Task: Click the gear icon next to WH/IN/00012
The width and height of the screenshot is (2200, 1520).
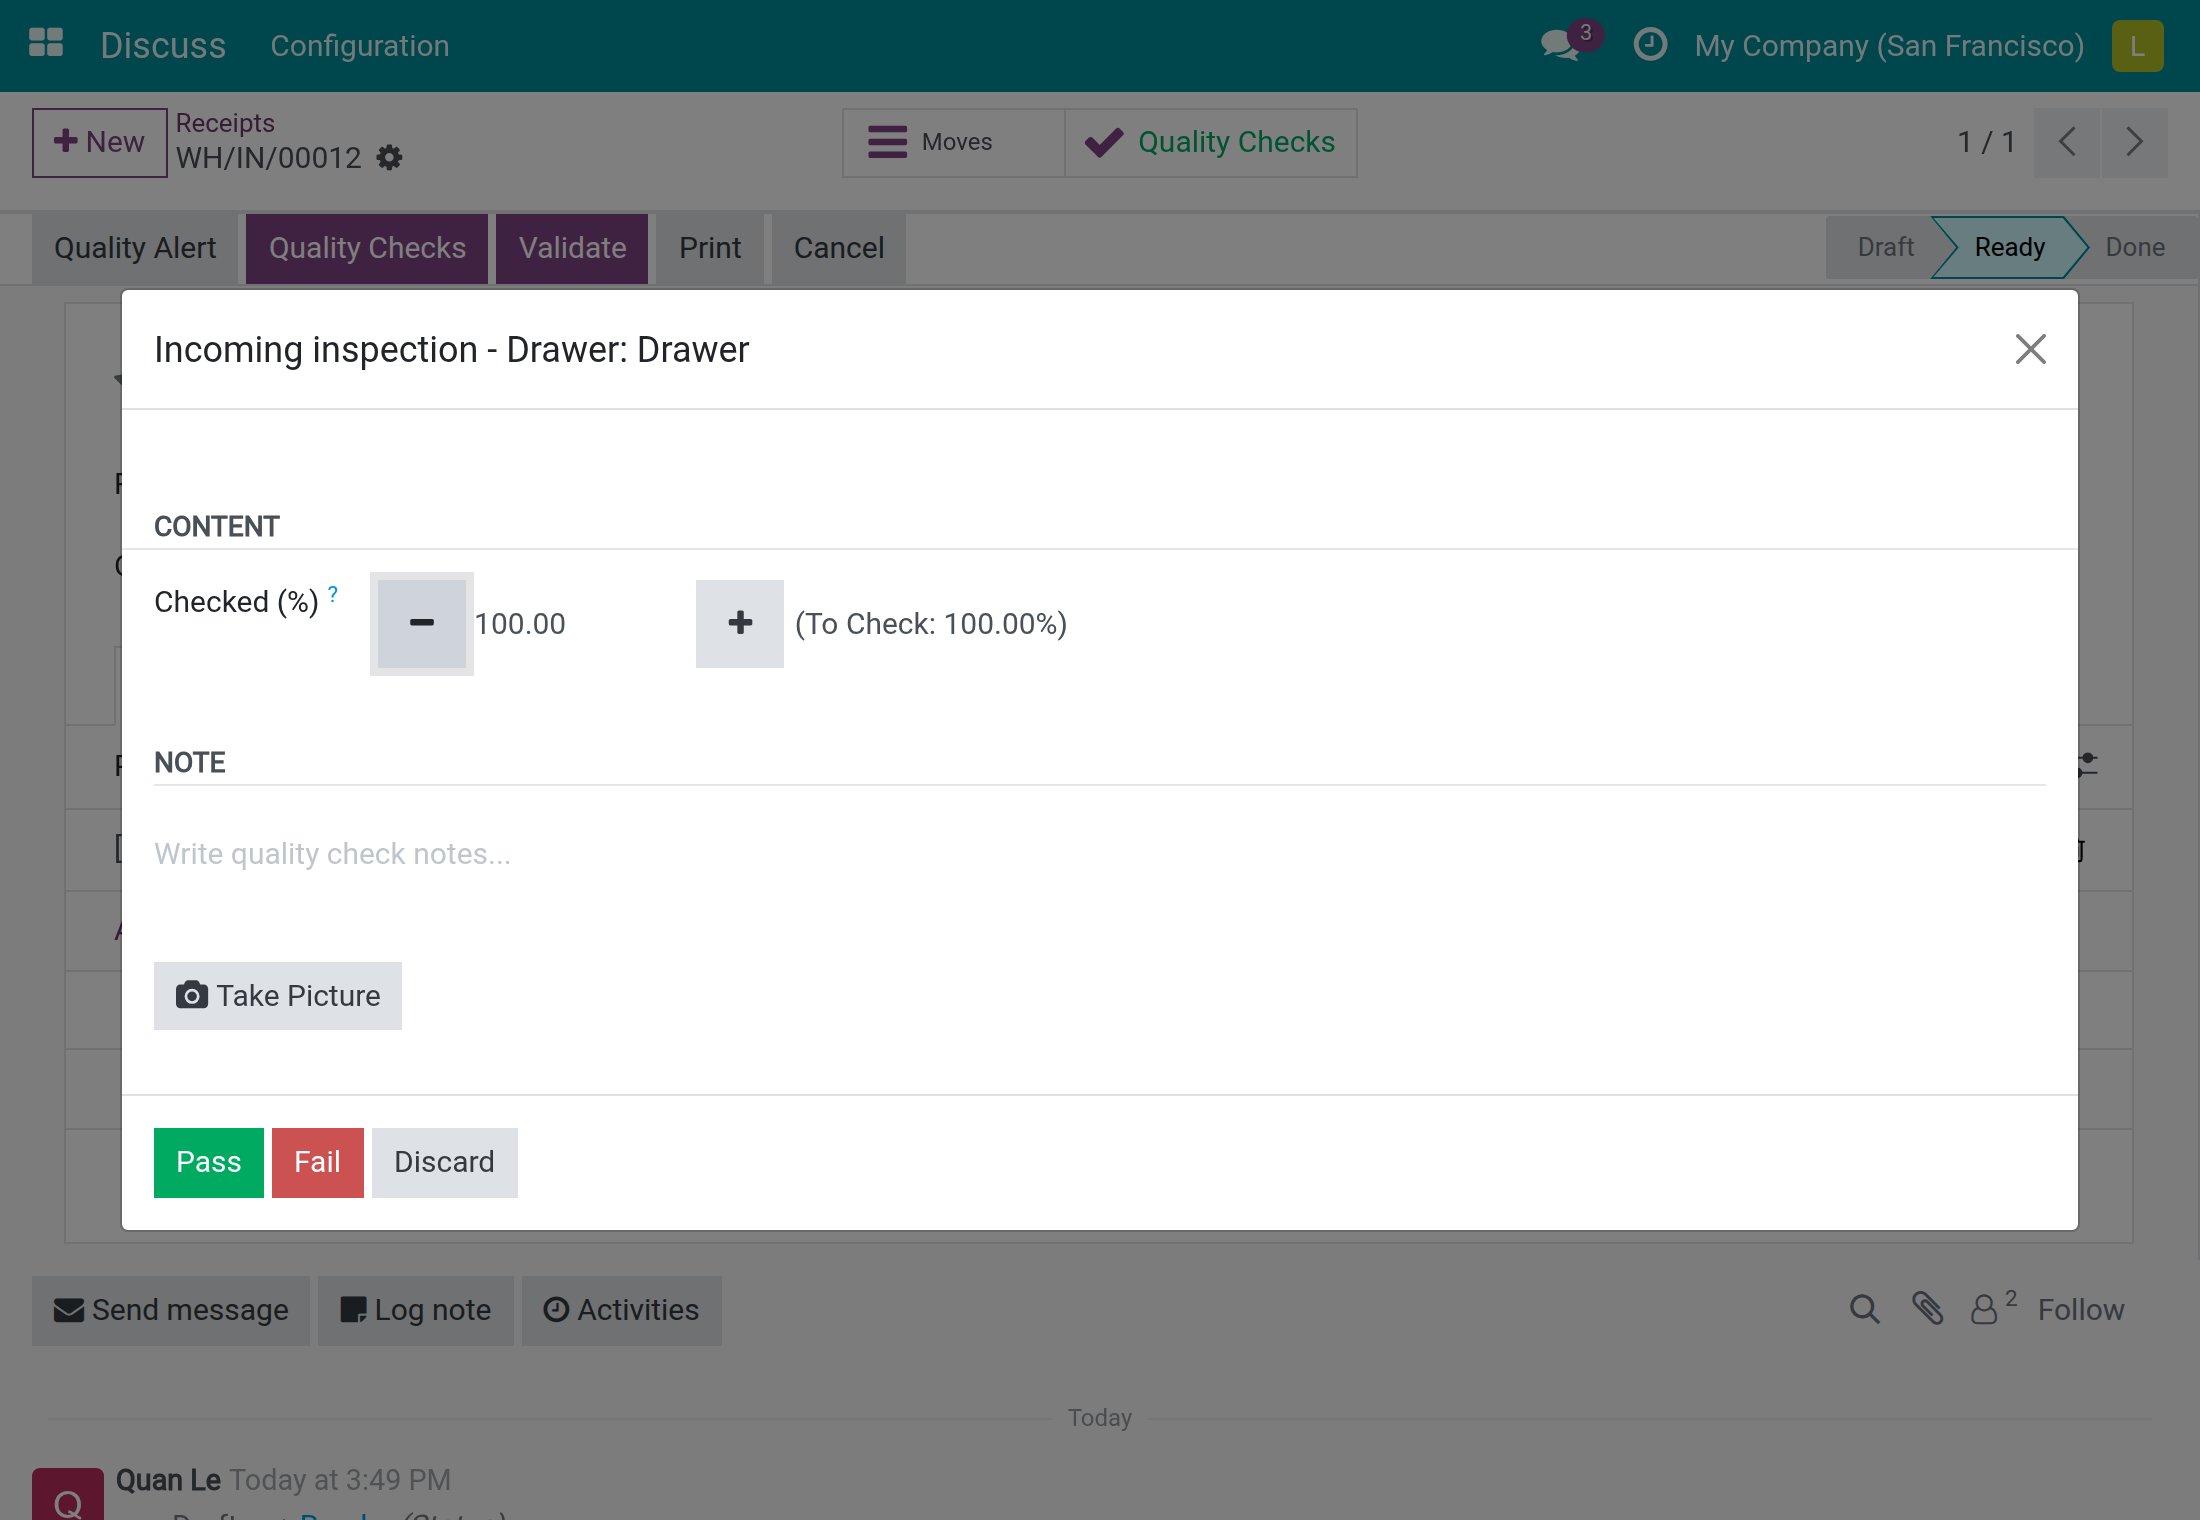Action: [x=389, y=158]
